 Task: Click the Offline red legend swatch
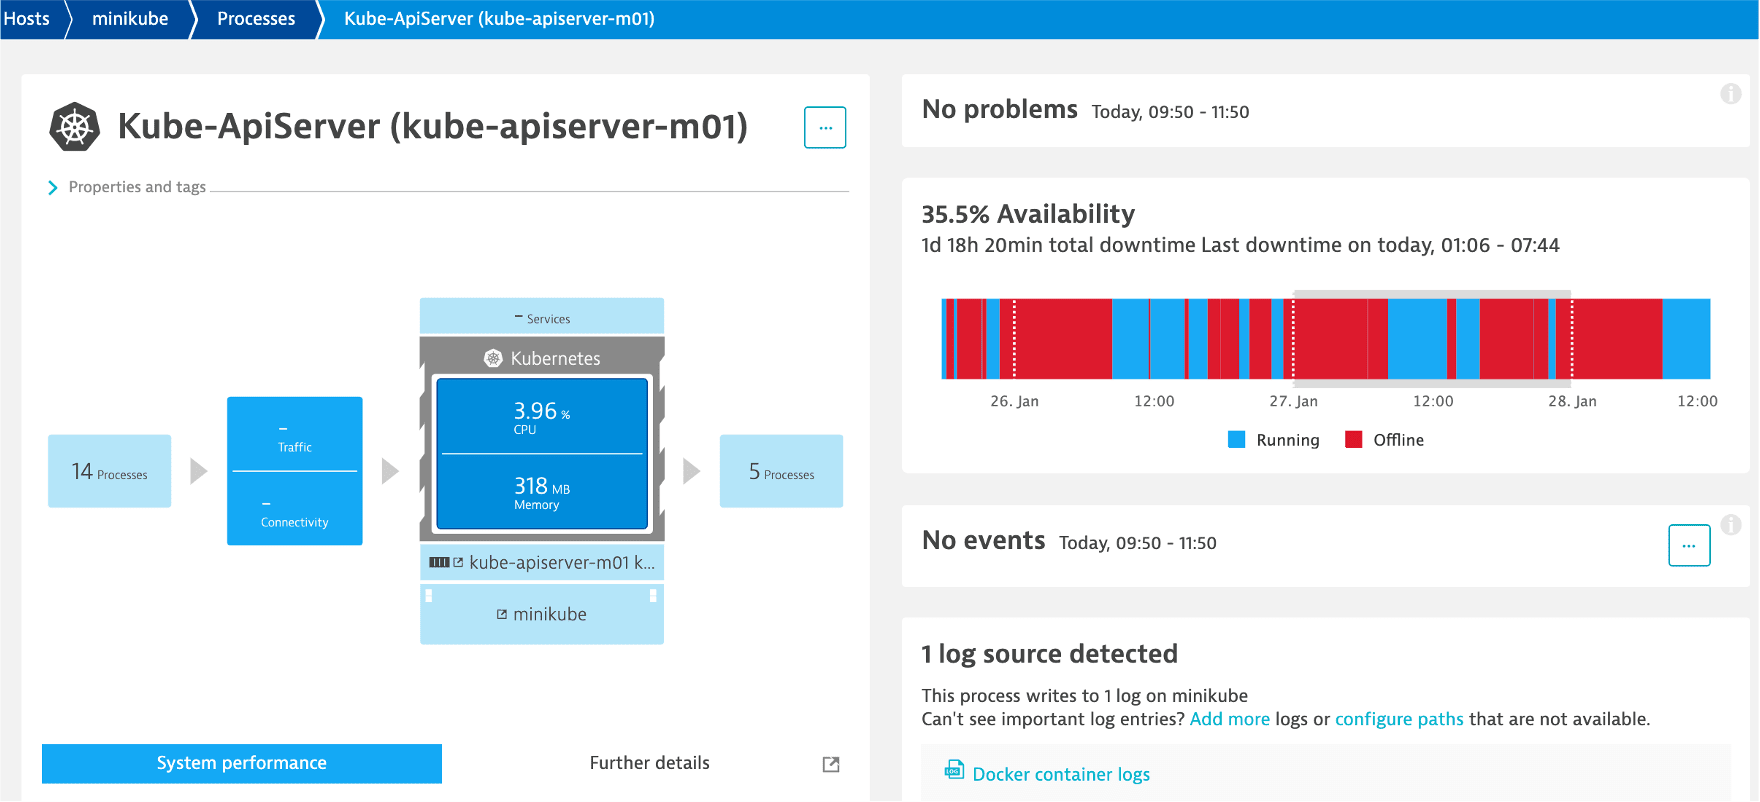tap(1354, 440)
